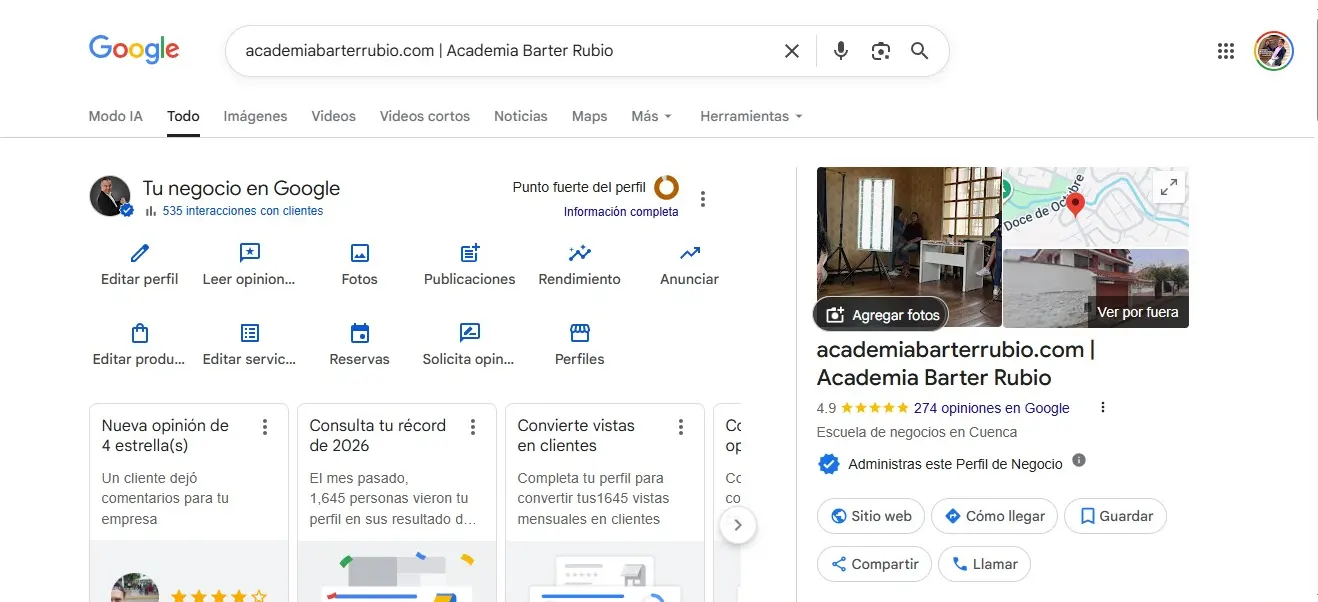The height and width of the screenshot is (602, 1318).
Task: Switch to the Imágenes tab
Action: point(255,116)
